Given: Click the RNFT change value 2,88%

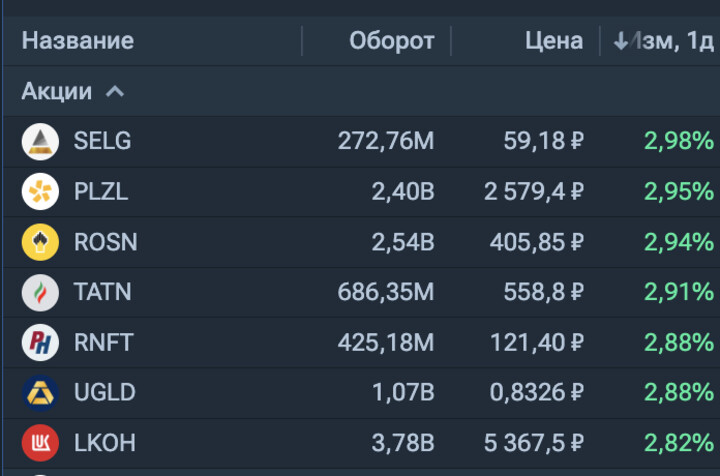Looking at the screenshot, I should [x=678, y=343].
